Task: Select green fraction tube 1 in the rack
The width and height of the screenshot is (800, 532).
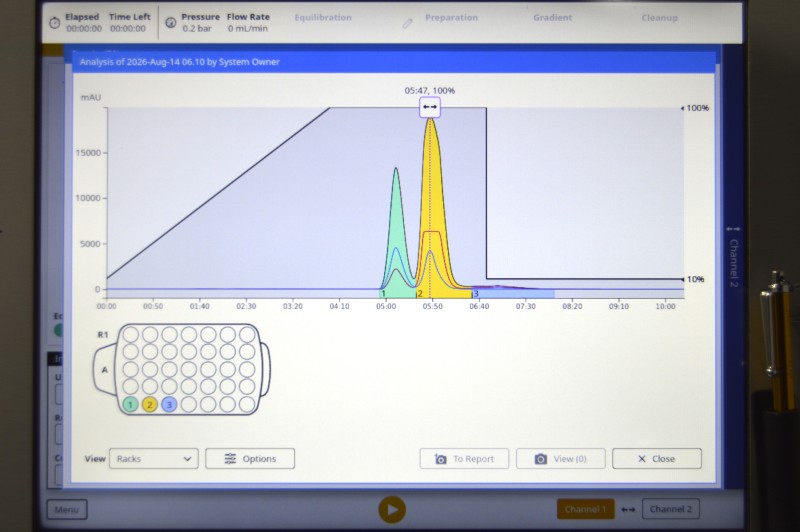Action: 130,404
